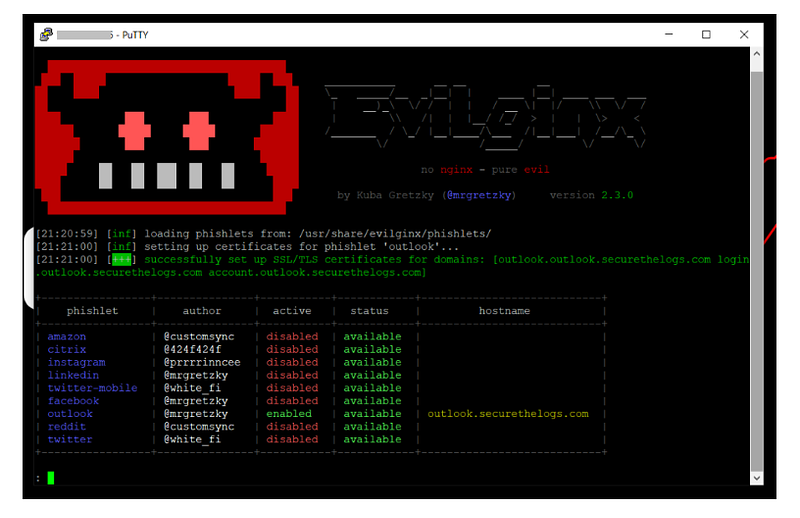Screen dimensions: 800x518
Task: Click the 'amazon' phishlet name
Action: point(67,337)
